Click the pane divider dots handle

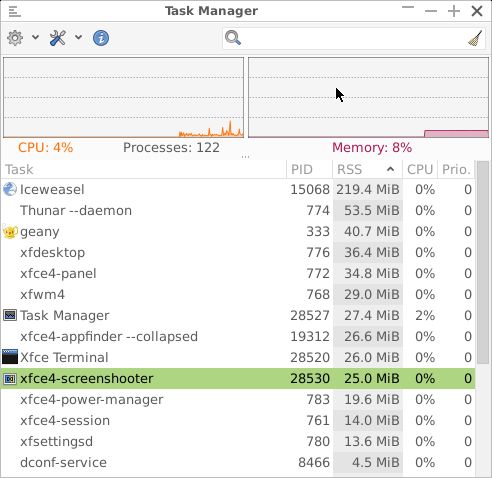(246, 156)
